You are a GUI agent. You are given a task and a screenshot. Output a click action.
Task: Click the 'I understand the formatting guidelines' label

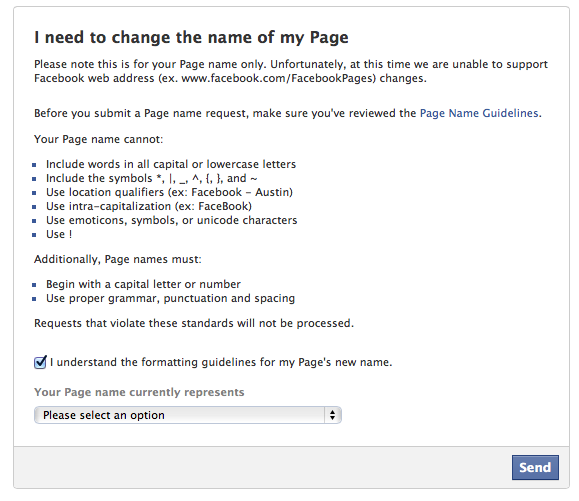221,362
